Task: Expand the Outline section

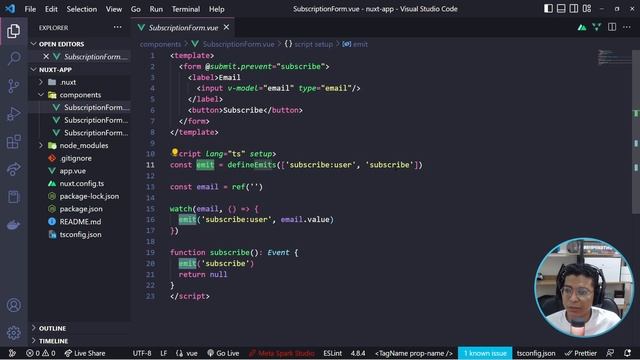Action: 80,328
